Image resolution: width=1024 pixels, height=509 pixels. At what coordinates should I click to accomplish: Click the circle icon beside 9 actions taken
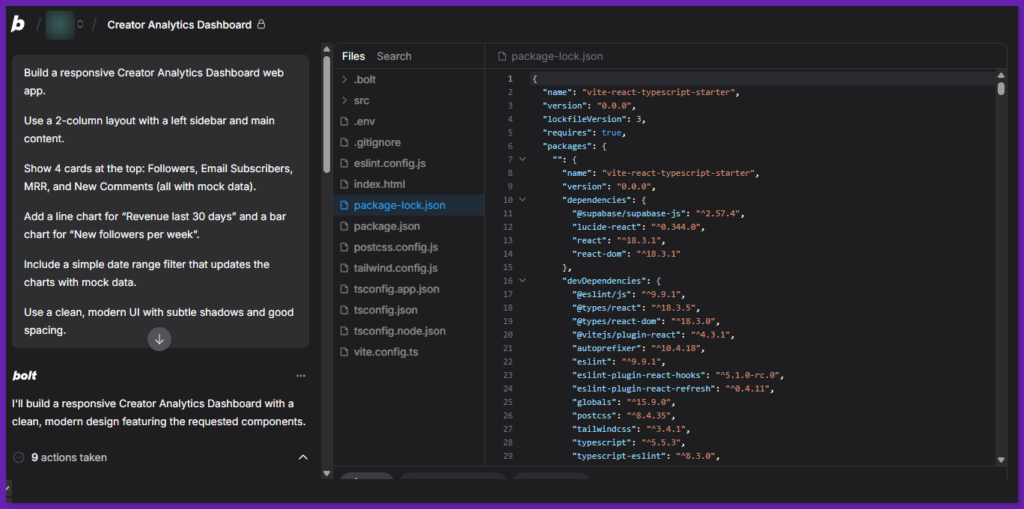coord(19,457)
